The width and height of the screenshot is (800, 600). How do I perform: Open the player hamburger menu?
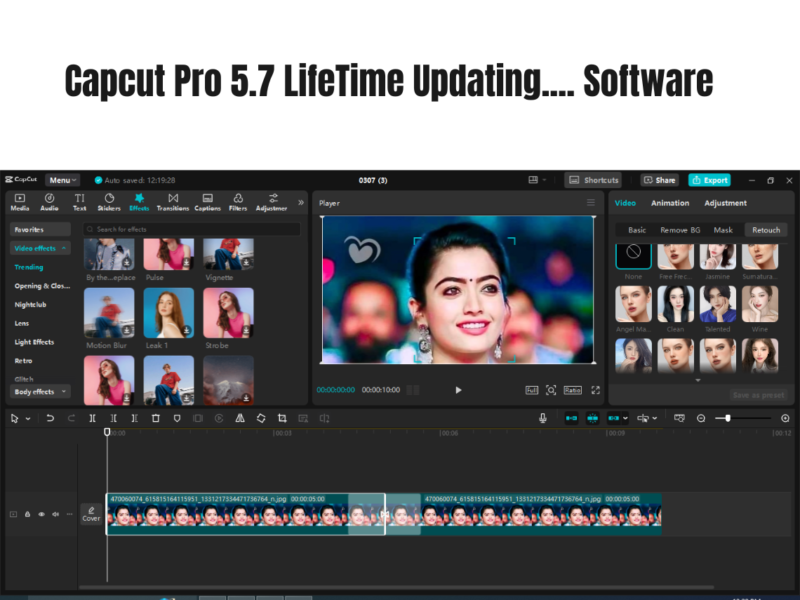pyautogui.click(x=591, y=203)
